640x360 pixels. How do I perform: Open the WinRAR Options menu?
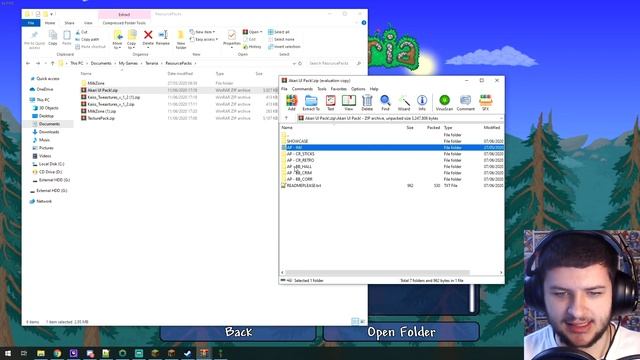[x=358, y=89]
